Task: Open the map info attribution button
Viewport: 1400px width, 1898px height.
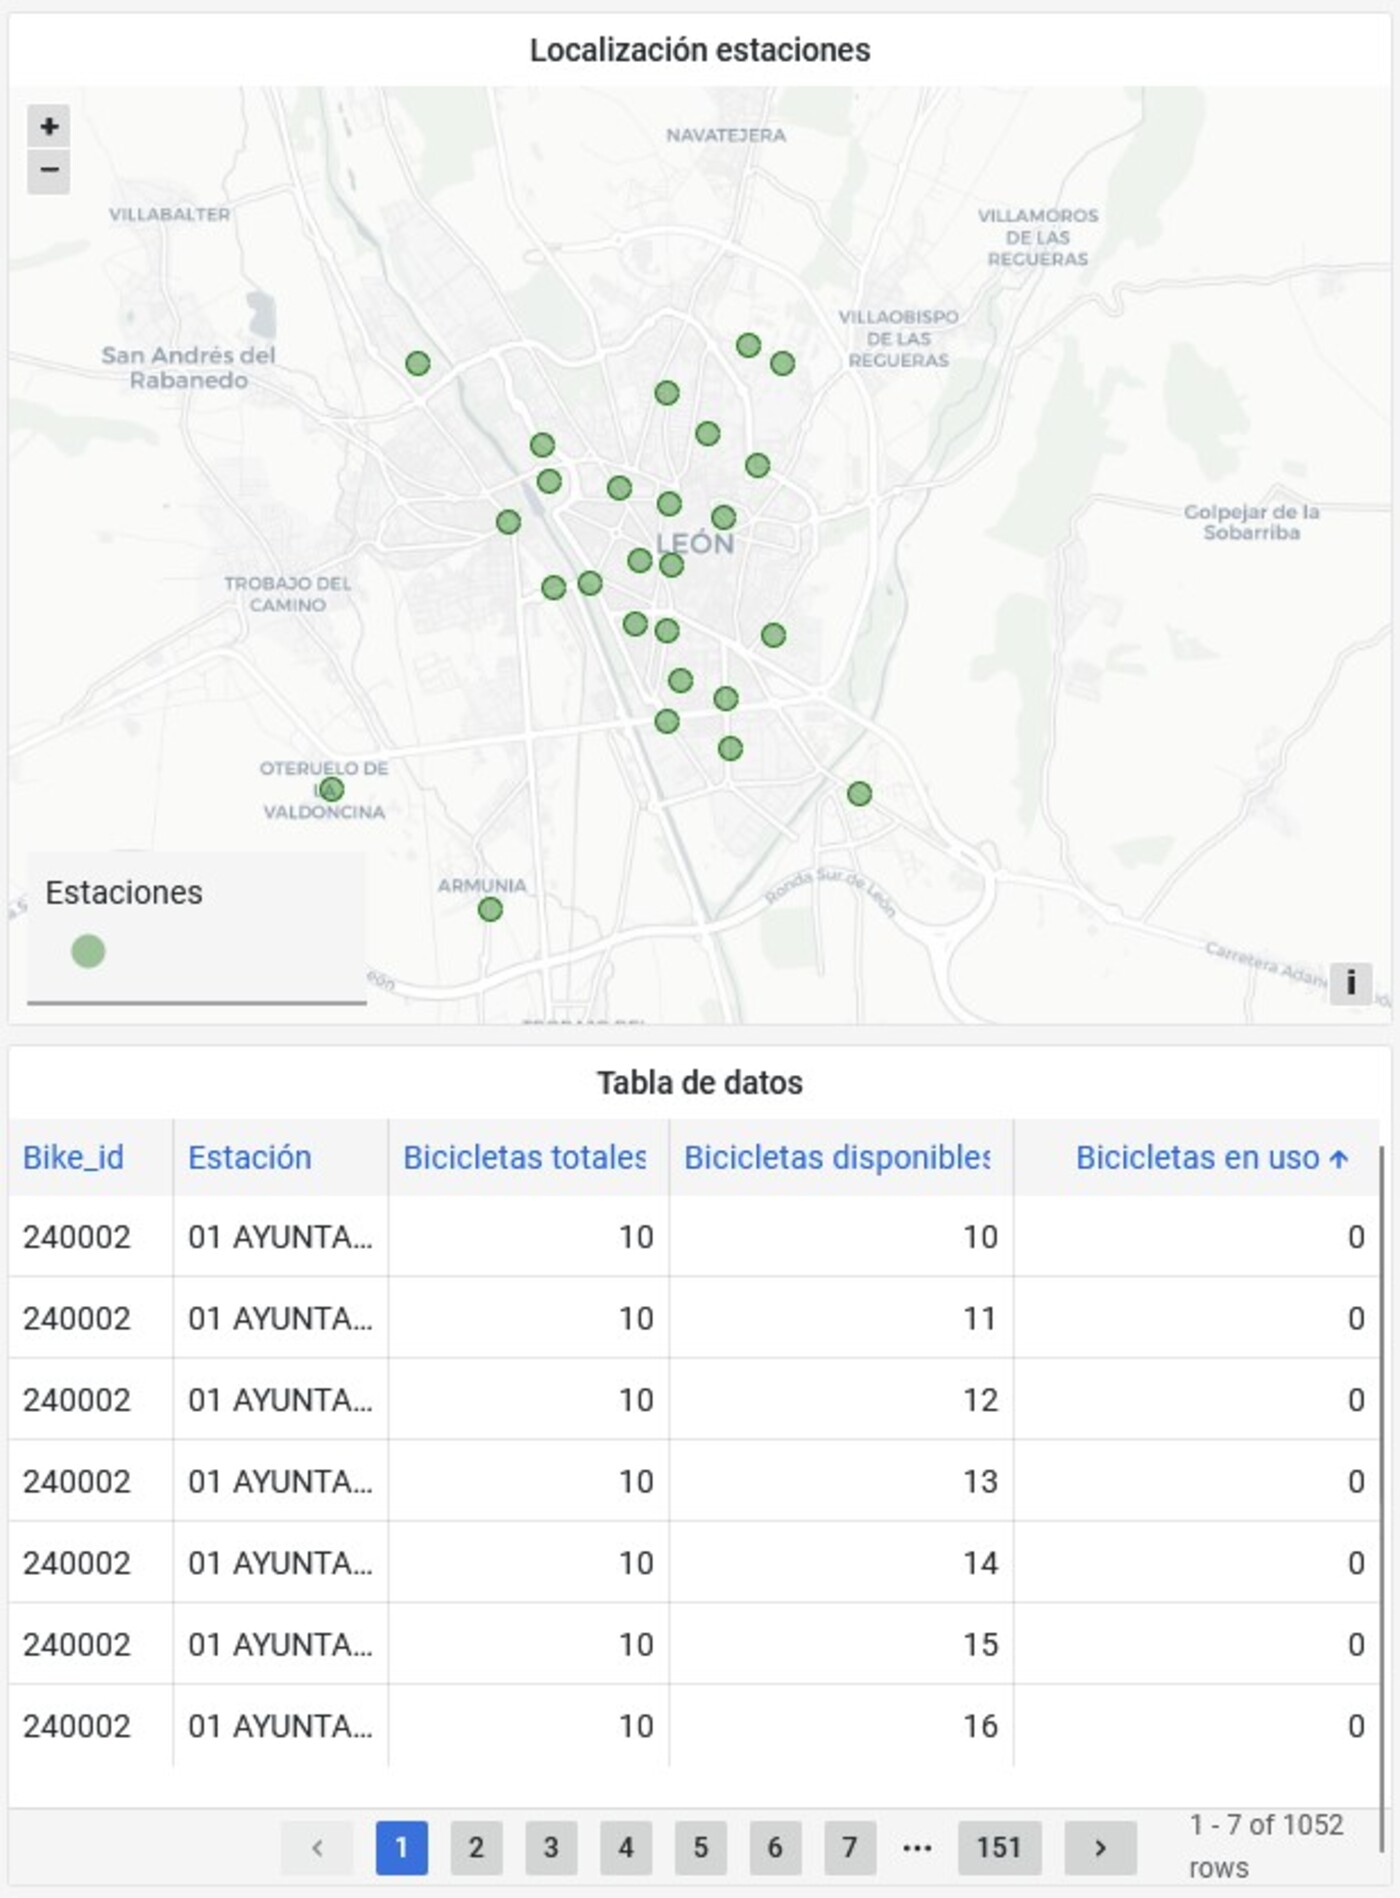Action: click(x=1350, y=982)
